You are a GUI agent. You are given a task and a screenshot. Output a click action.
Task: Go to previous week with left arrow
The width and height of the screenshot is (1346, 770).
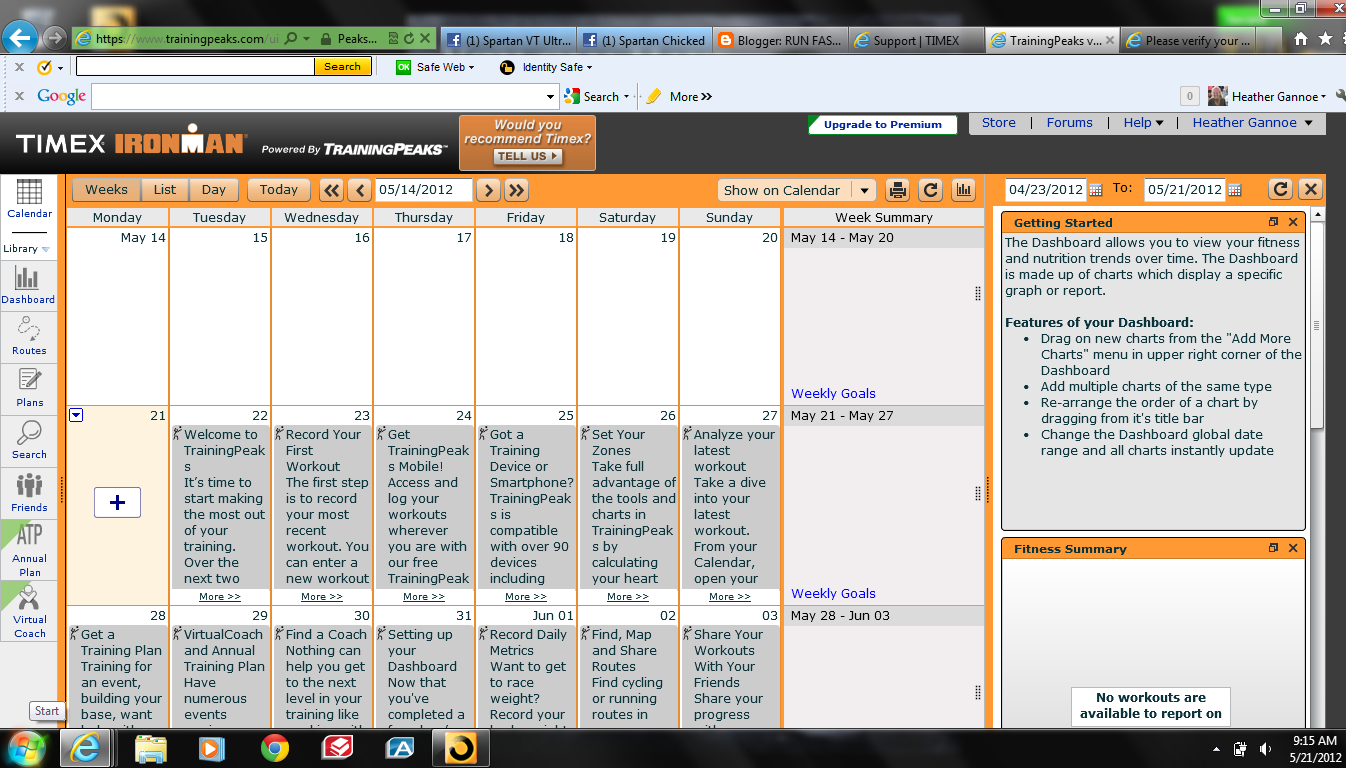tap(360, 190)
